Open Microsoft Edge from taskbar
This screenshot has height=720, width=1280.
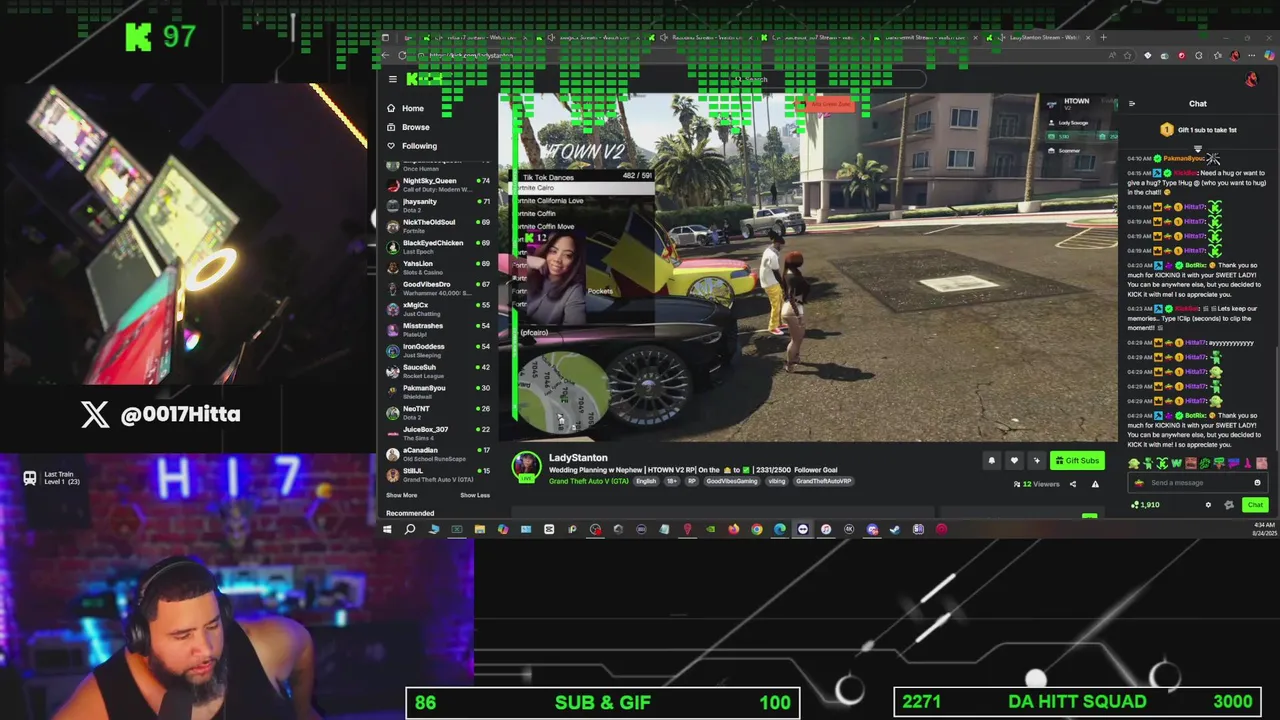pos(780,529)
